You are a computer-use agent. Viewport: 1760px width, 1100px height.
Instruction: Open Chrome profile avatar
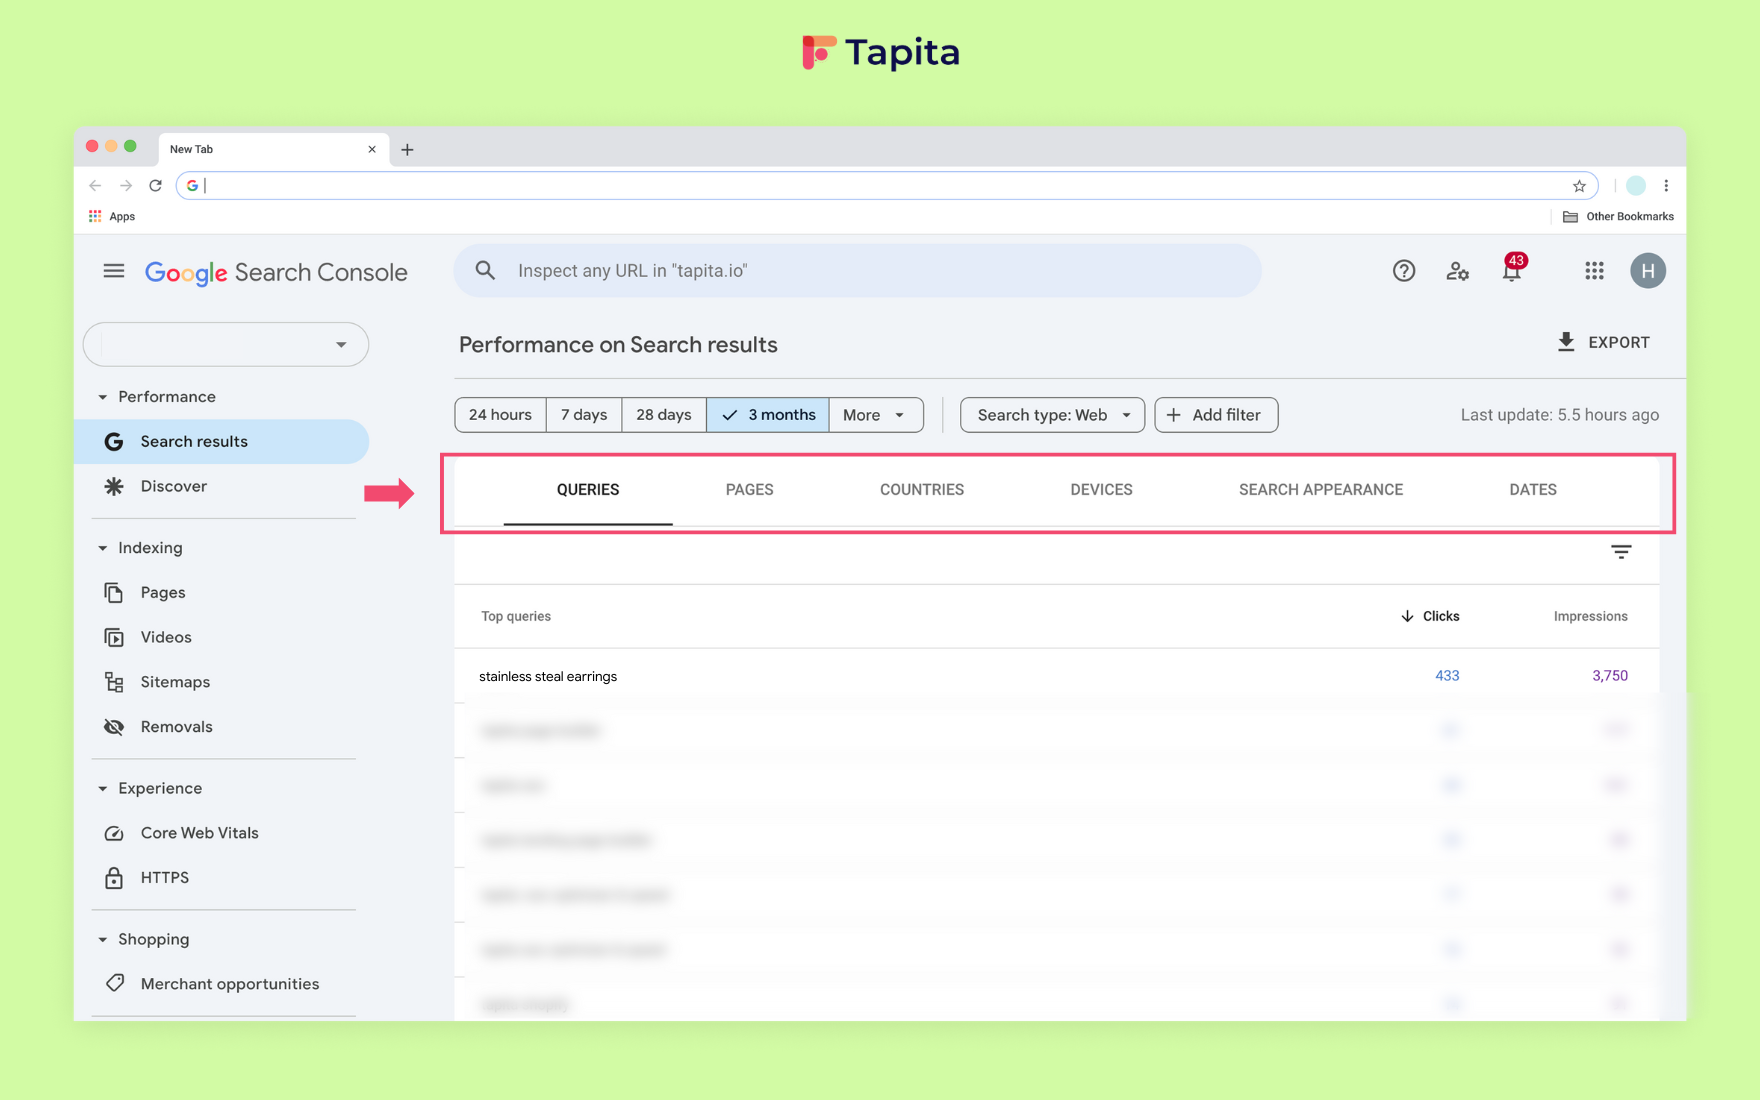(1636, 185)
